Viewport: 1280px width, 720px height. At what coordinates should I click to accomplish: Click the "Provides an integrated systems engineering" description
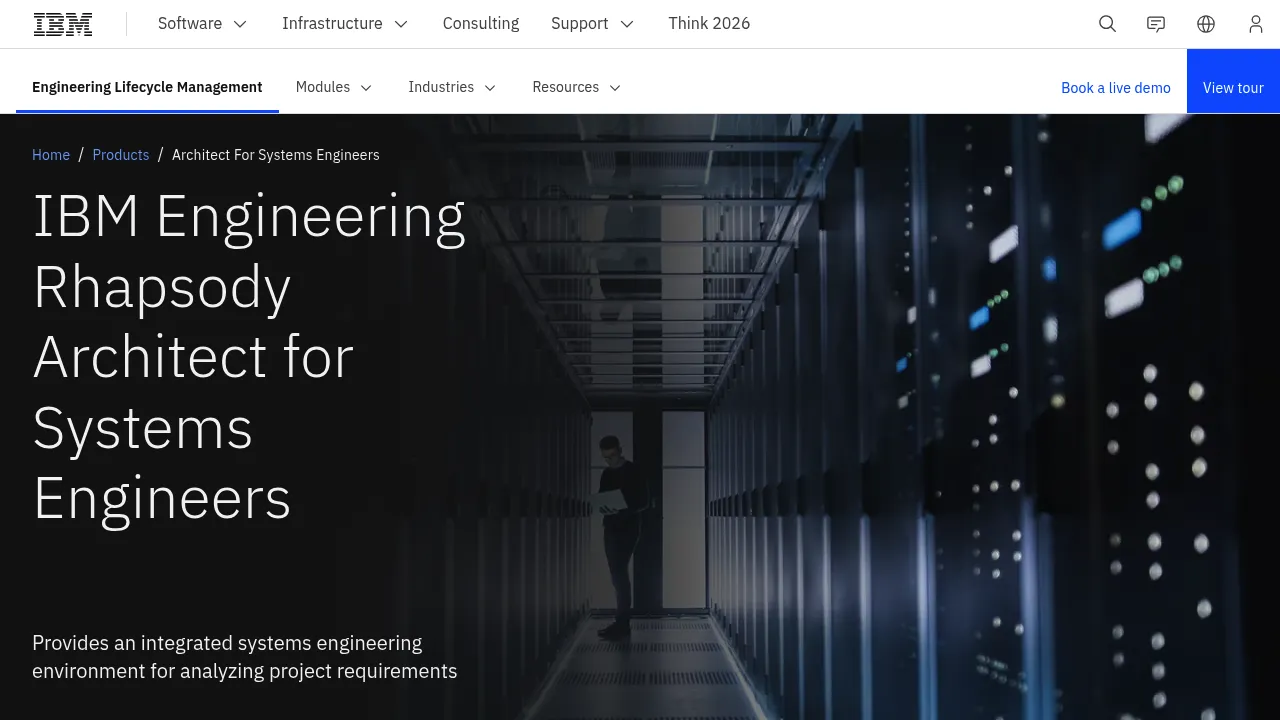pos(245,657)
